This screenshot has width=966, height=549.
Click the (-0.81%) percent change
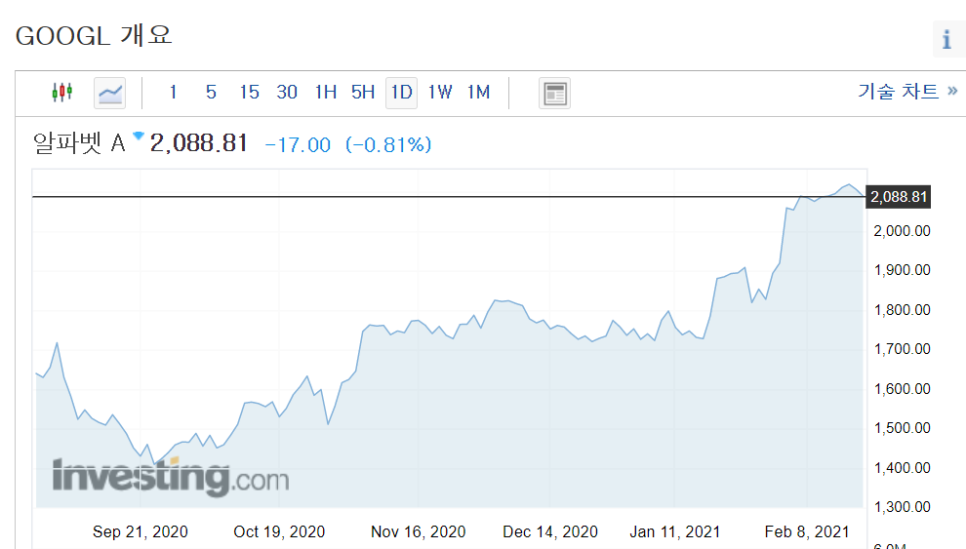[x=388, y=145]
